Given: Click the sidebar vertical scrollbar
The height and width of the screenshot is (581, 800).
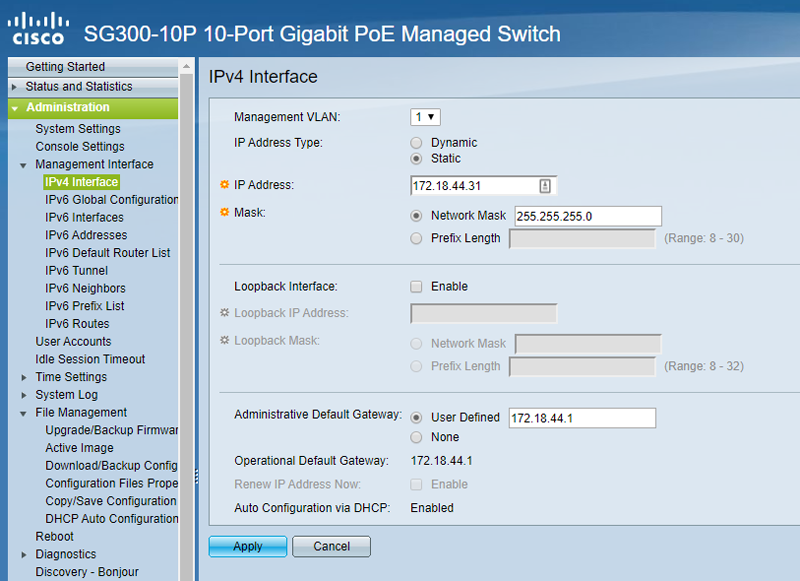Looking at the screenshot, I should click(x=186, y=300).
